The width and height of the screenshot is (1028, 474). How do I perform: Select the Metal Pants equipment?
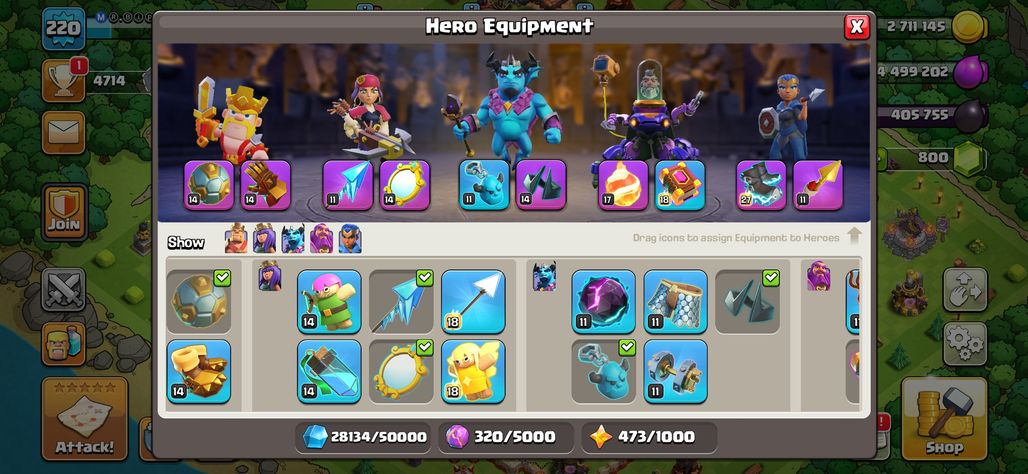point(675,302)
